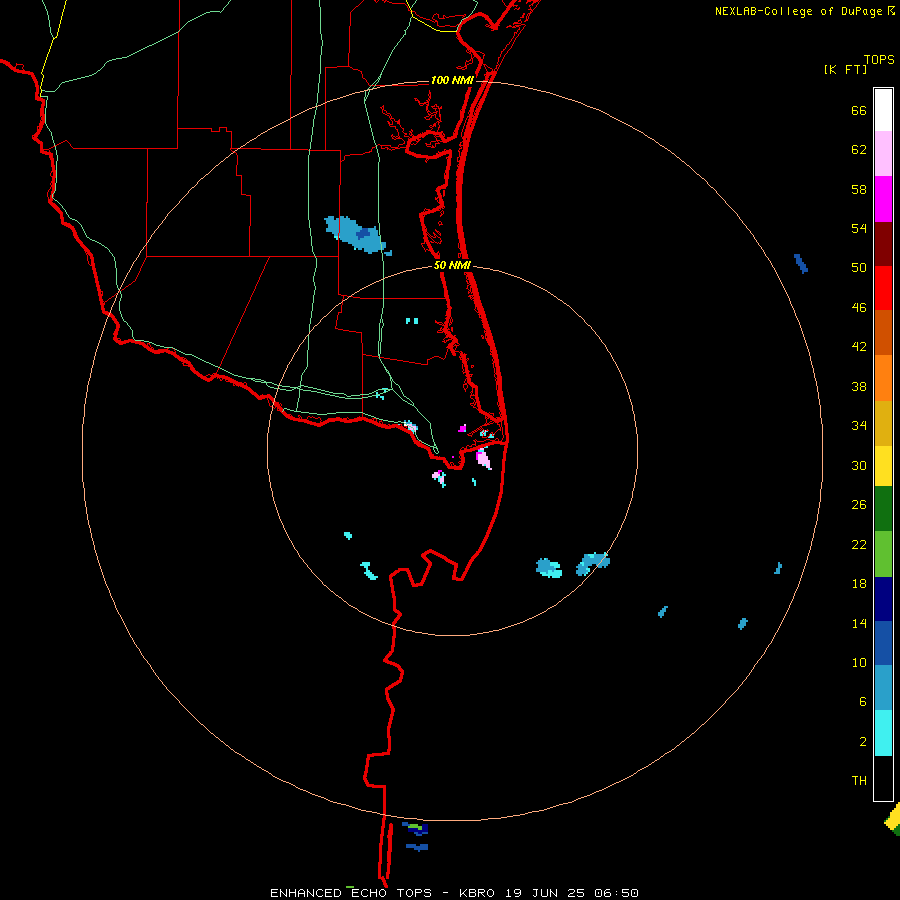This screenshot has width=900, height=900.
Task: Click the "26" legend value
Action: pyautogui.click(x=859, y=505)
